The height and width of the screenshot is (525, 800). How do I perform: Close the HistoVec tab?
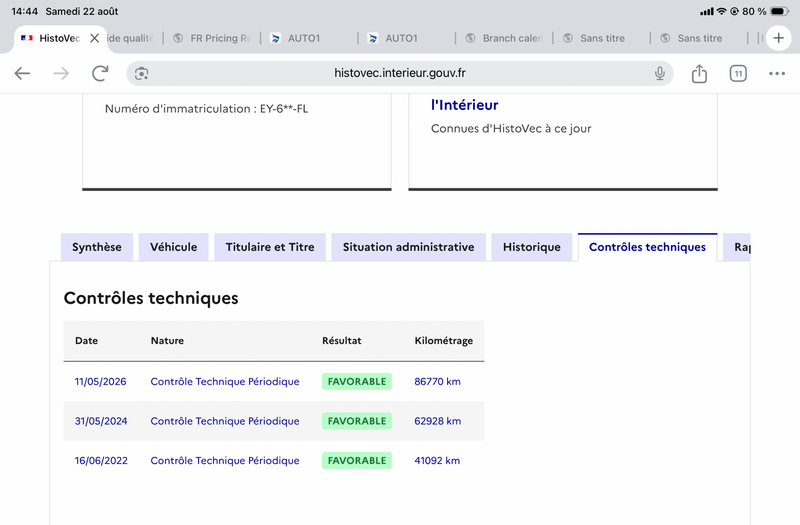pos(94,38)
